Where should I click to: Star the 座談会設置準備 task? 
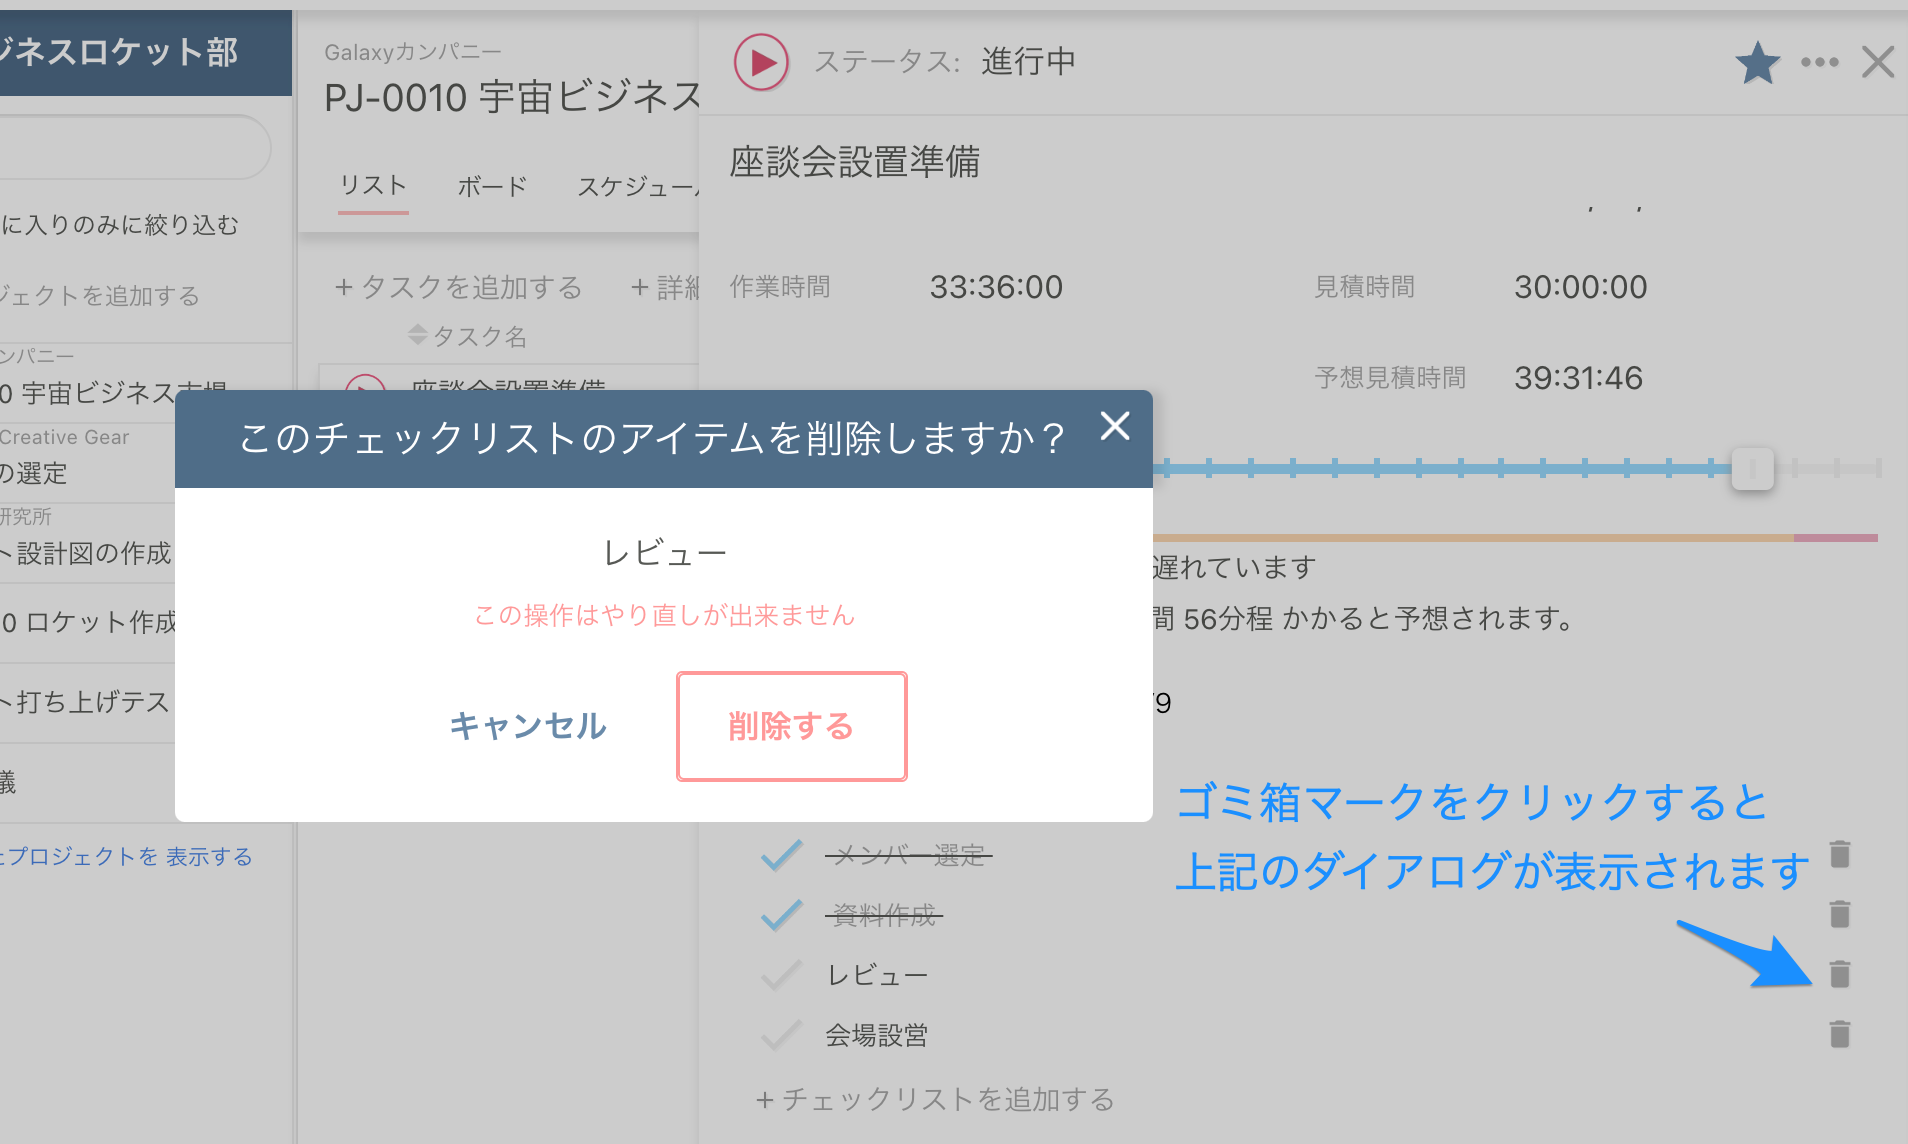point(1757,61)
